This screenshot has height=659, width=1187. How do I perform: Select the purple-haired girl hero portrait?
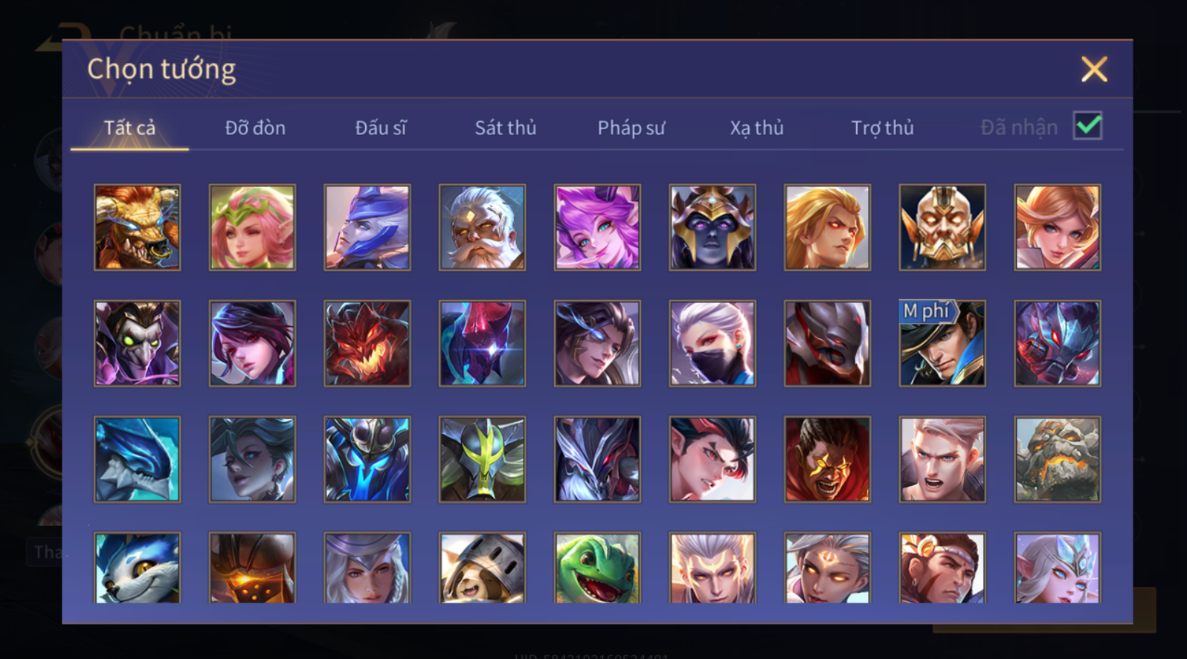(x=597, y=228)
